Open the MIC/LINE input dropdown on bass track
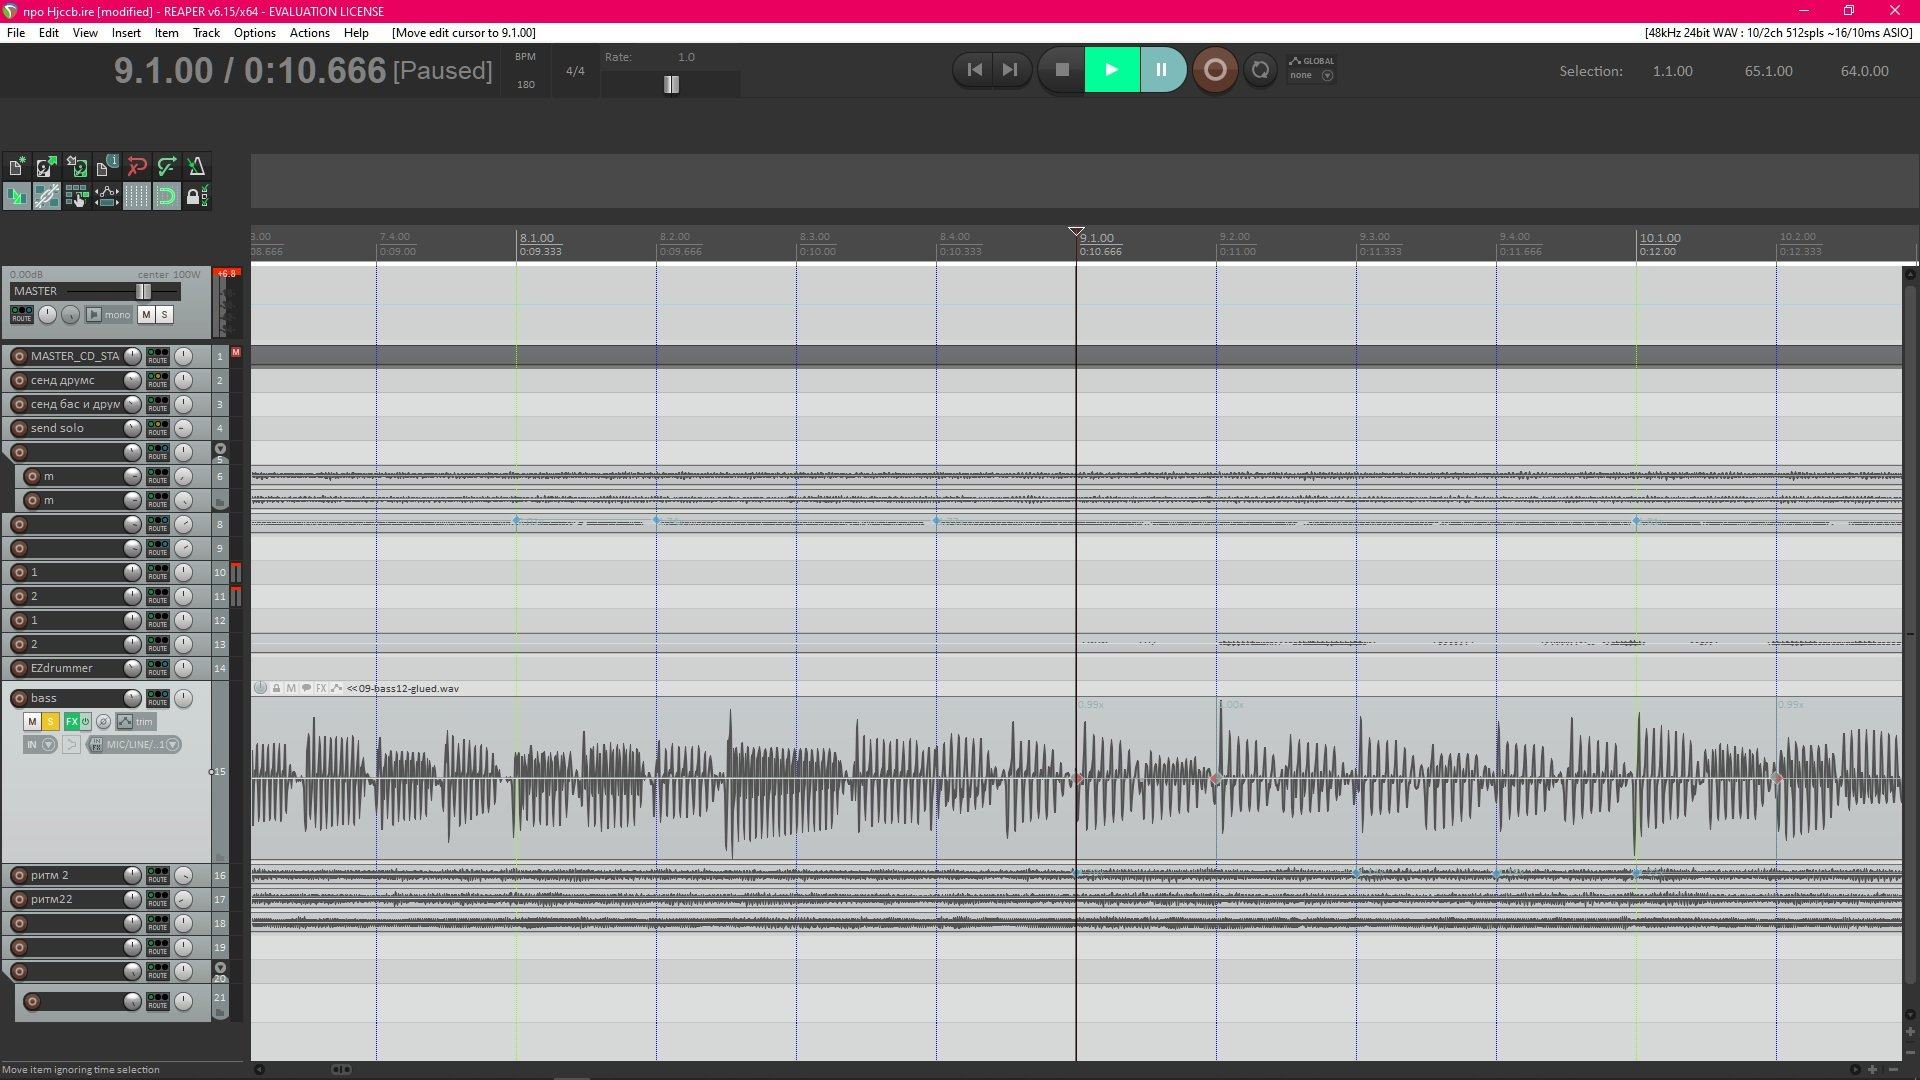Viewport: 1920px width, 1080px height. pos(134,745)
